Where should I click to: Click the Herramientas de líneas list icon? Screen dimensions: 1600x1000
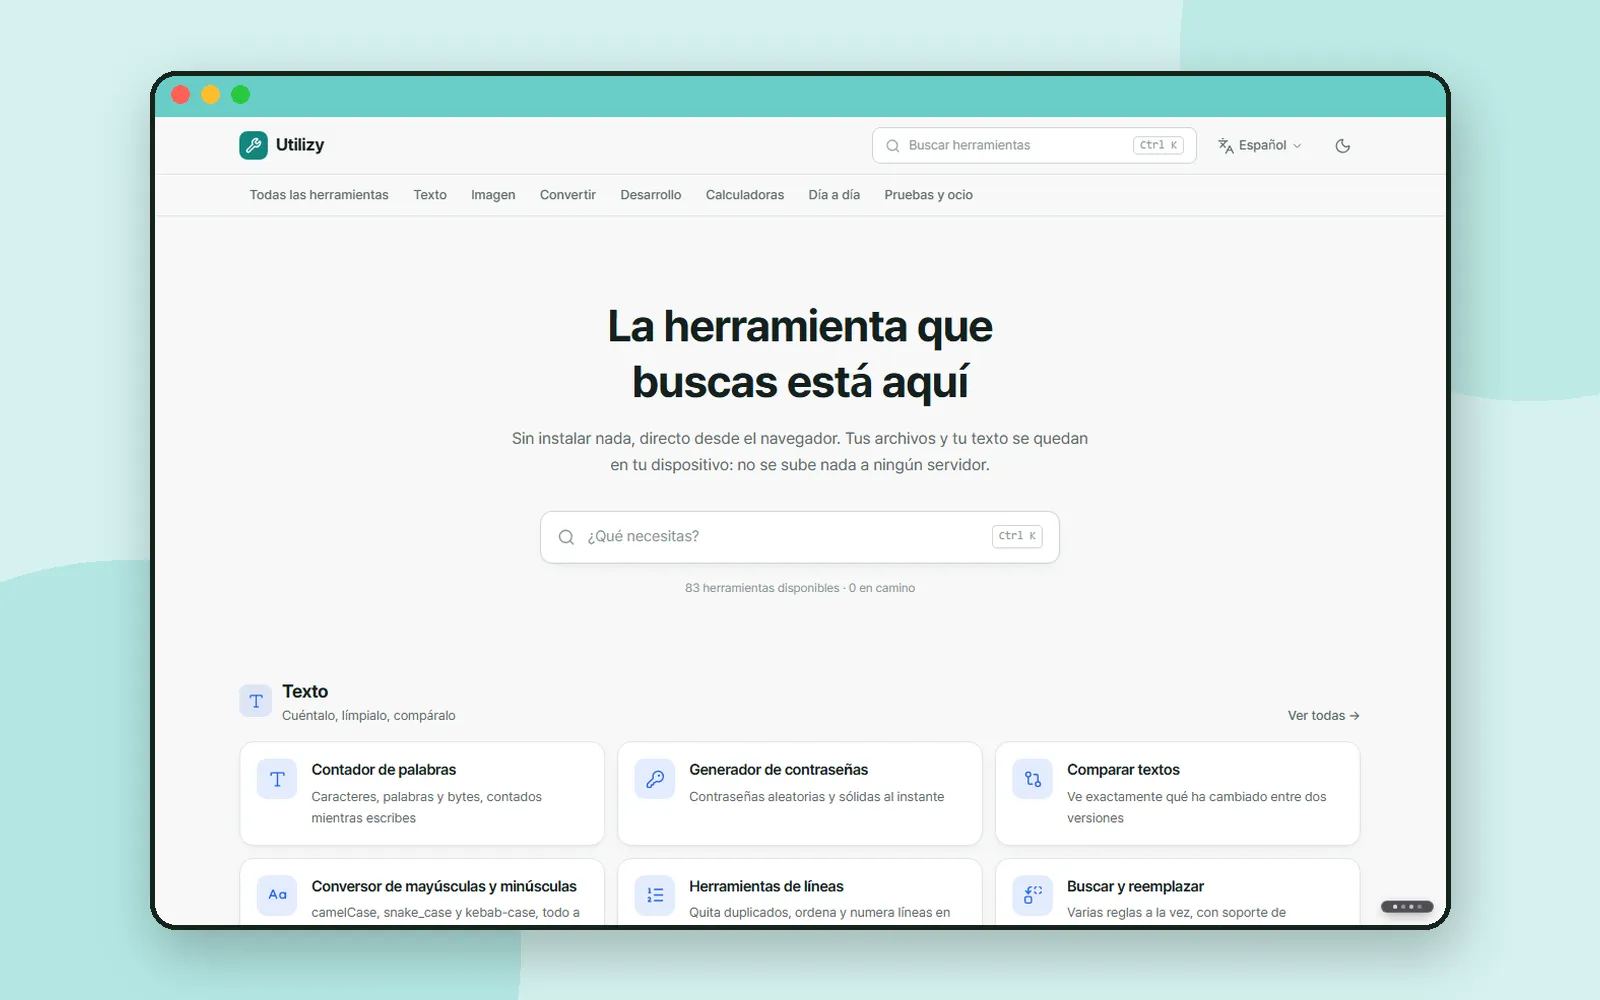[655, 895]
